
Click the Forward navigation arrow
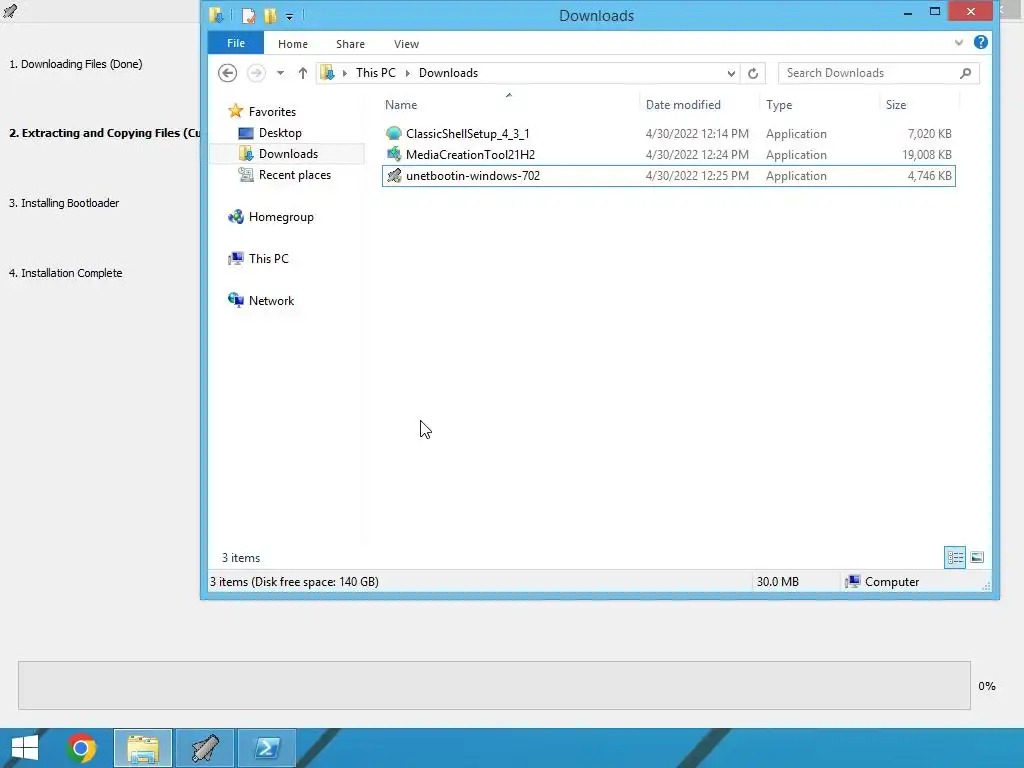(256, 73)
